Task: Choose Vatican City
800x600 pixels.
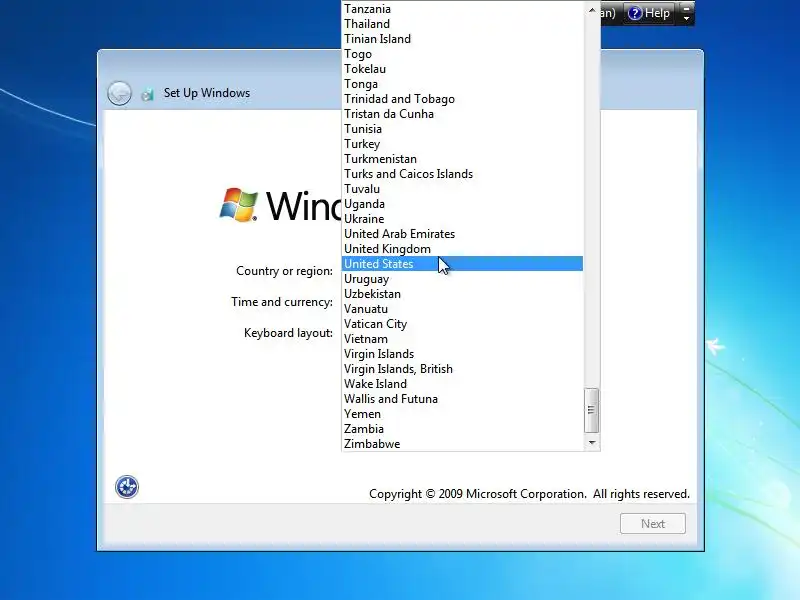Action: [462, 324]
